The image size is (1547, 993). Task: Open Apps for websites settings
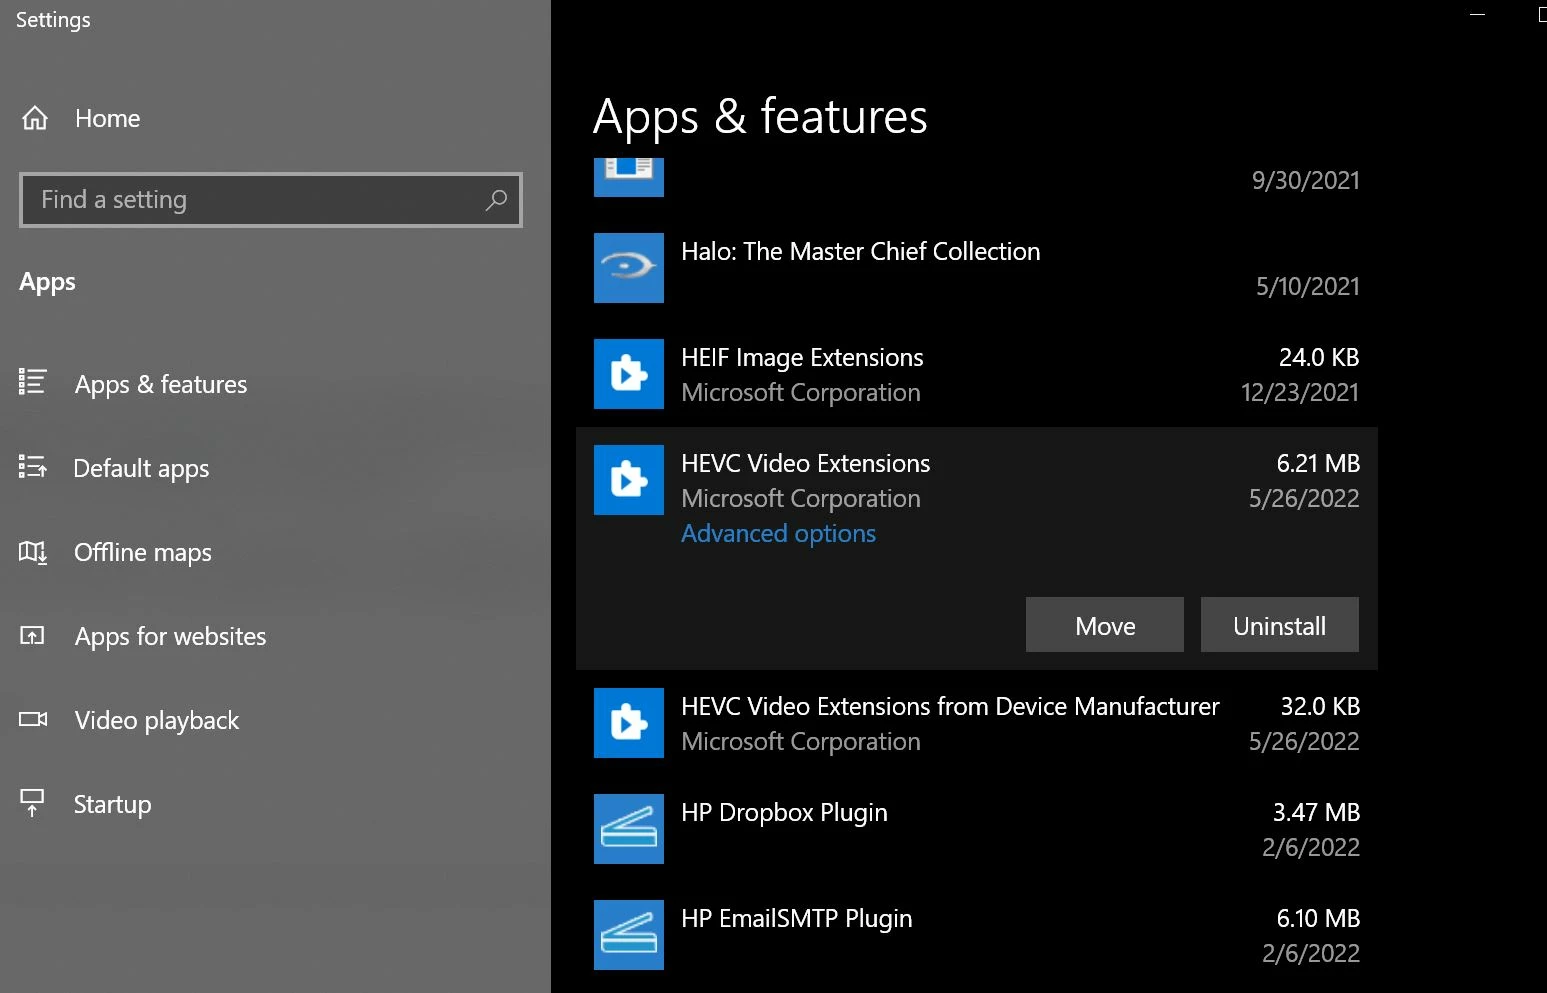[170, 636]
